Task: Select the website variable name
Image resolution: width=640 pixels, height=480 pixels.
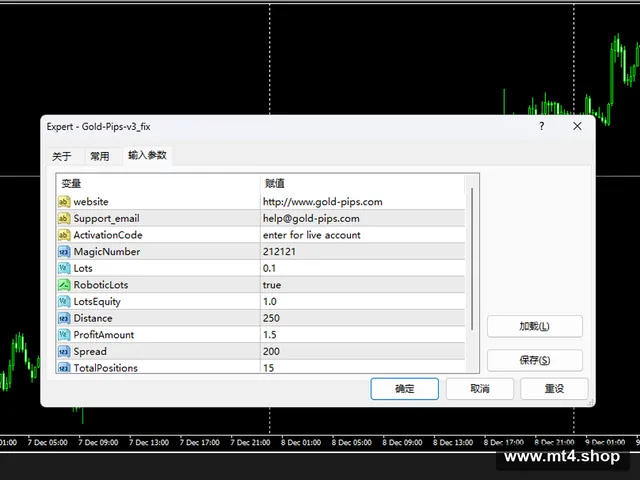Action: [x=91, y=202]
